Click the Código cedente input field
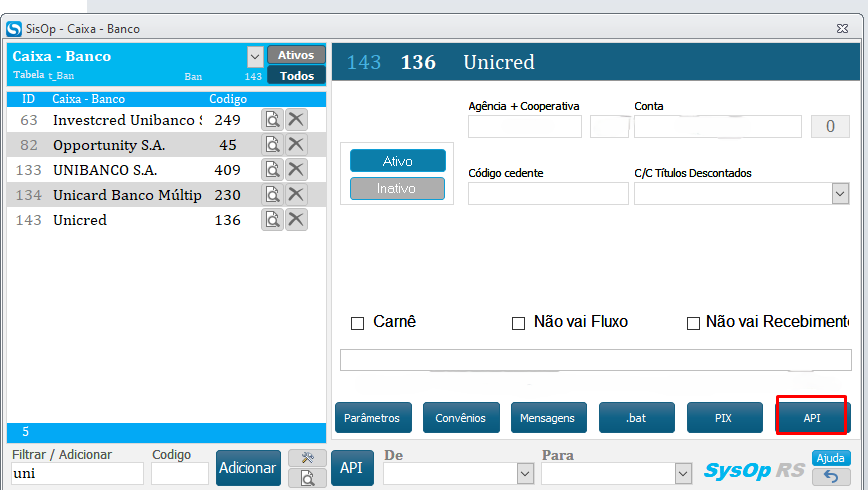The height and width of the screenshot is (490, 868). pos(548,194)
